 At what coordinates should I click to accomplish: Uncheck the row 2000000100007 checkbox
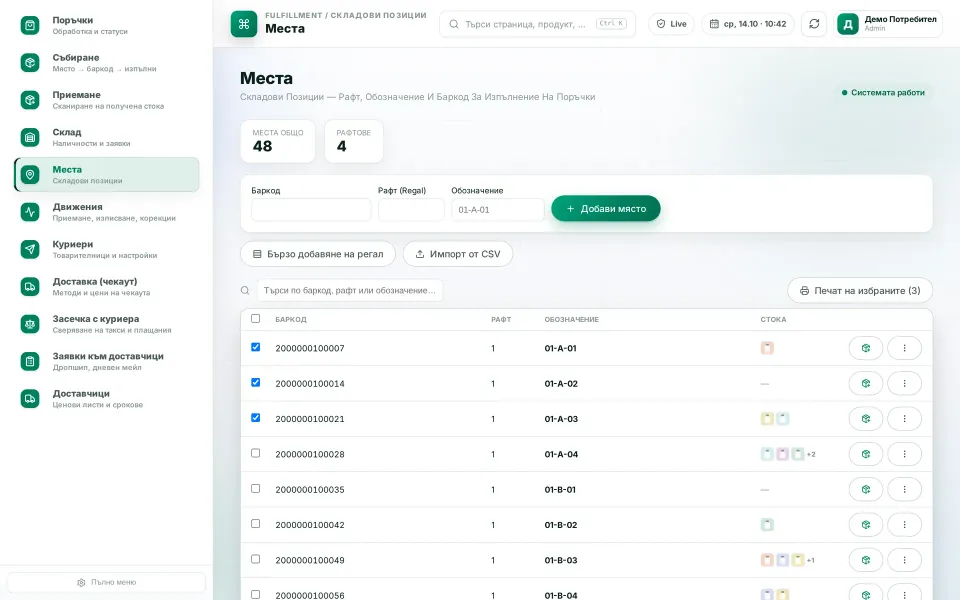tap(255, 347)
